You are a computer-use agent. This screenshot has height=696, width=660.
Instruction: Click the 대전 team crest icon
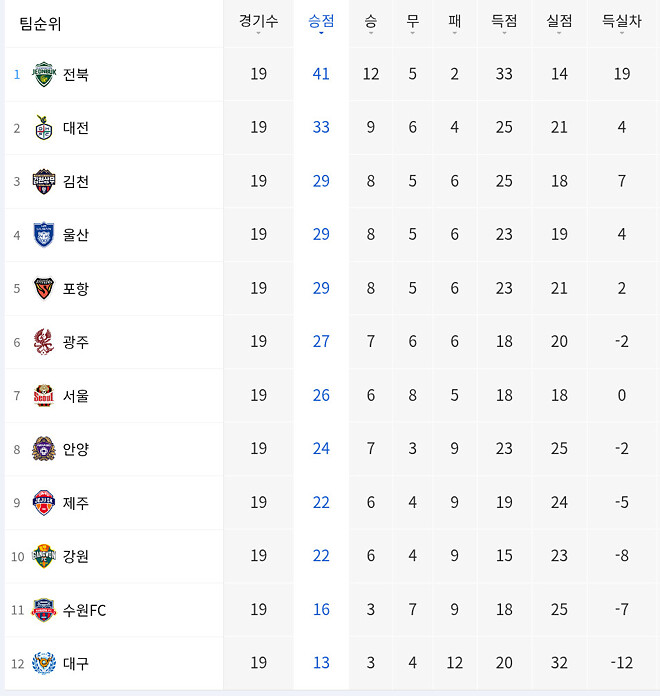(43, 128)
